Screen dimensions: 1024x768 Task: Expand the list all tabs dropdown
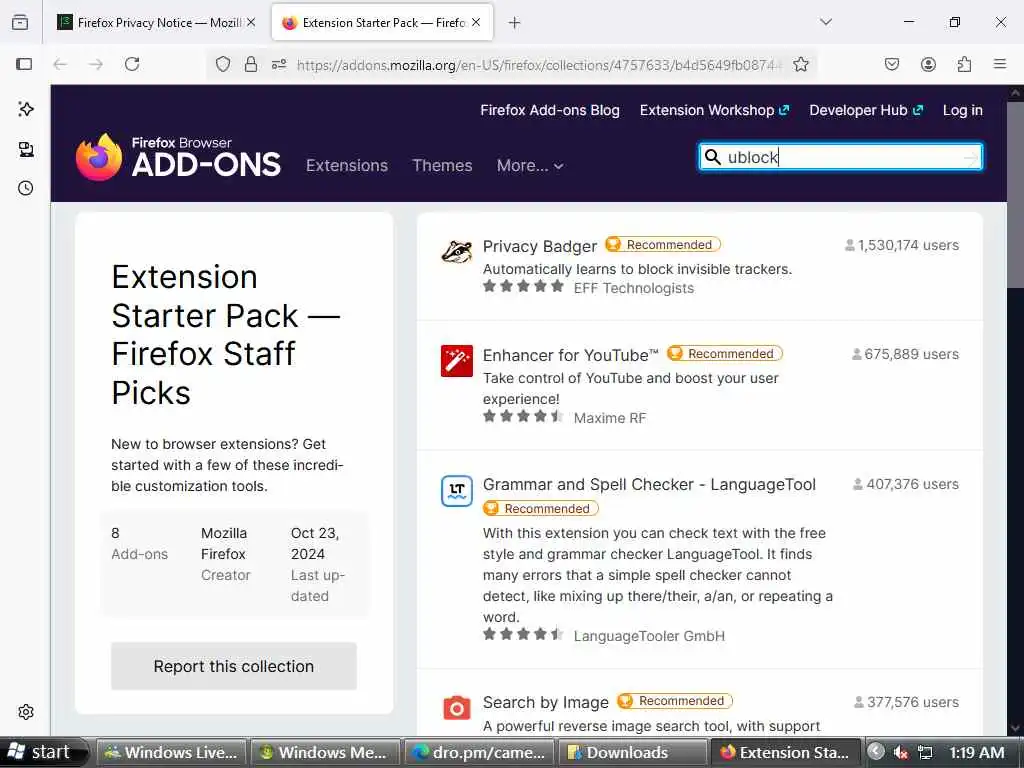click(x=826, y=22)
